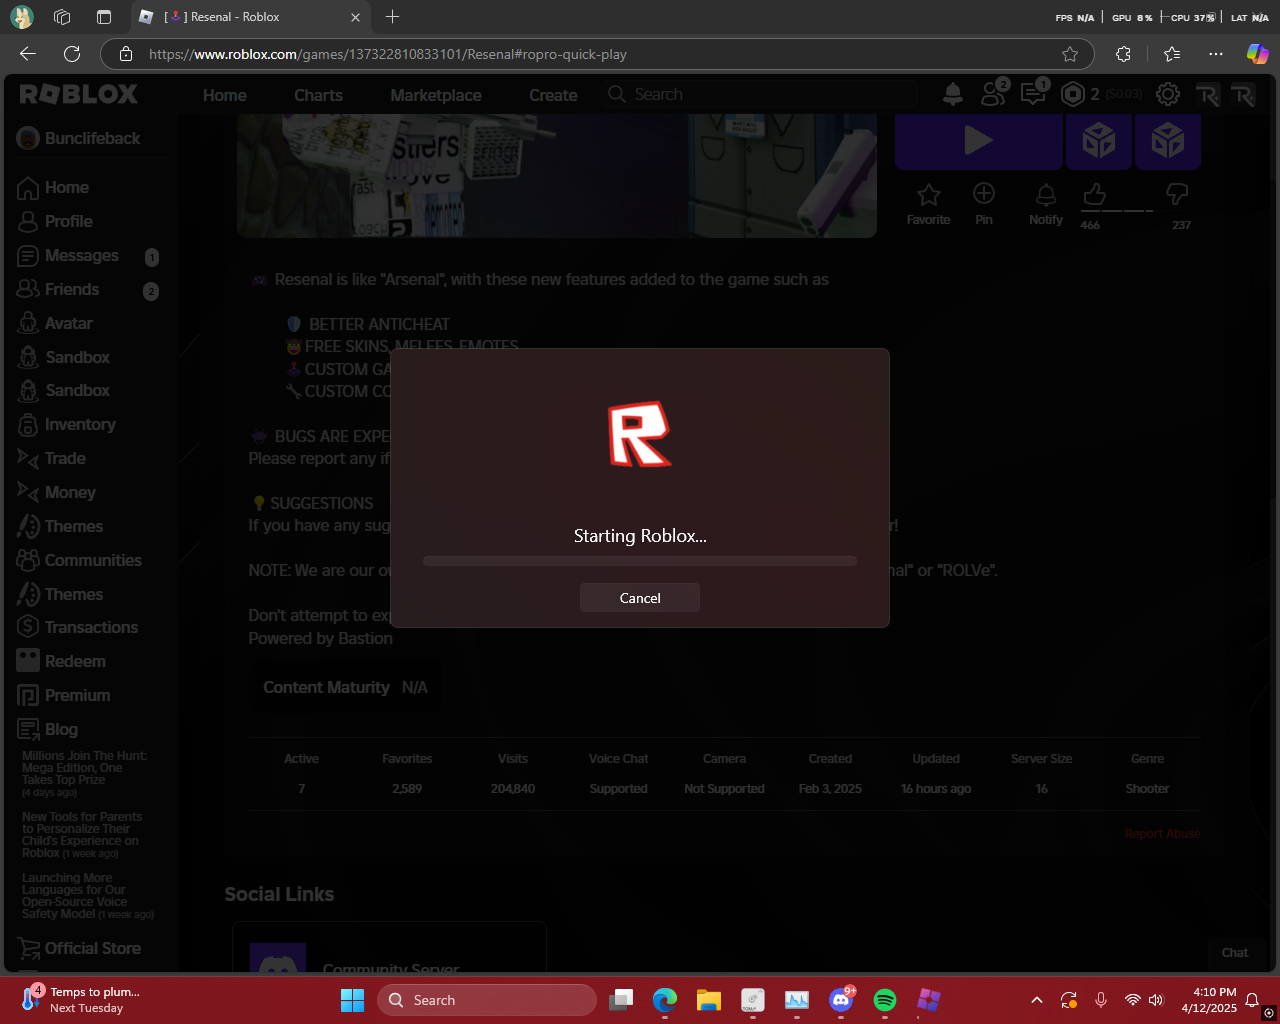This screenshot has height=1024, width=1280.
Task: Open the Favorites list icon in the Edge toolbar
Action: [x=1172, y=54]
